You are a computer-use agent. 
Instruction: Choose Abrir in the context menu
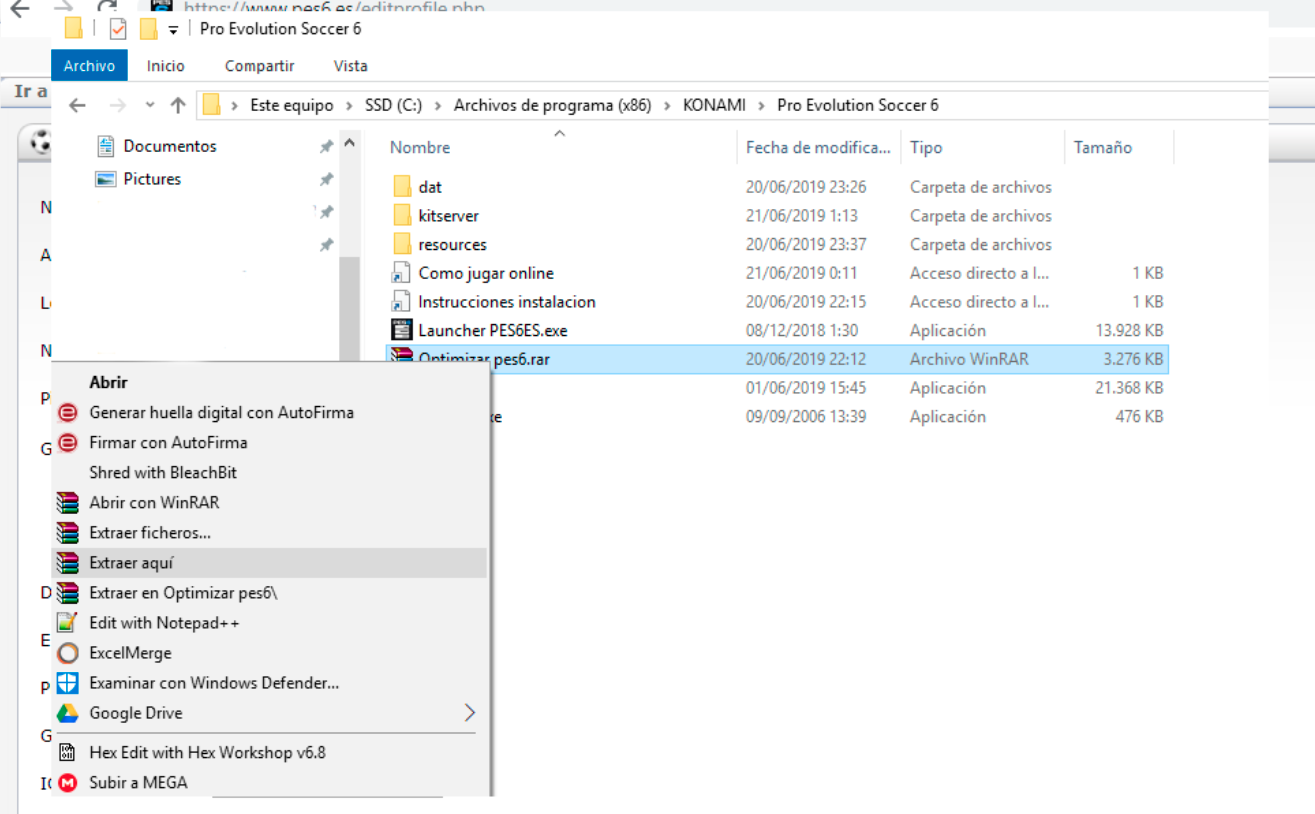[269, 382]
